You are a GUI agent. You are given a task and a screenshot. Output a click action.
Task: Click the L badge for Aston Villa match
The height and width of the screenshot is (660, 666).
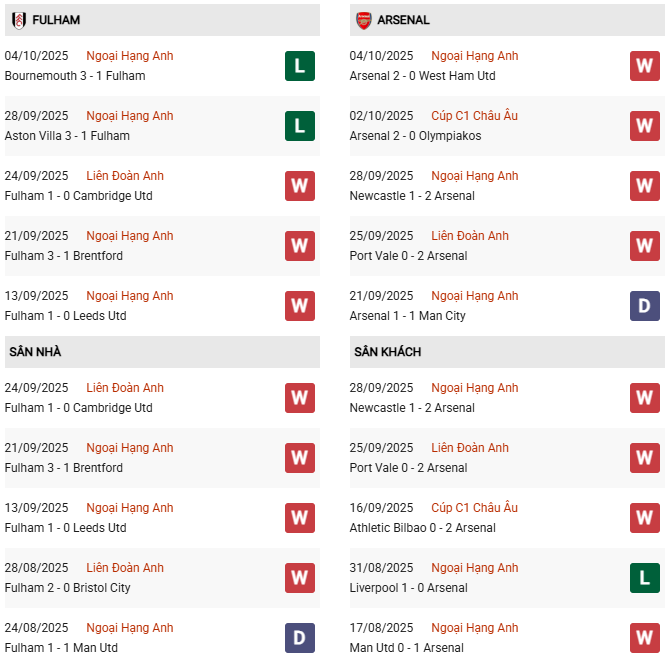299,126
